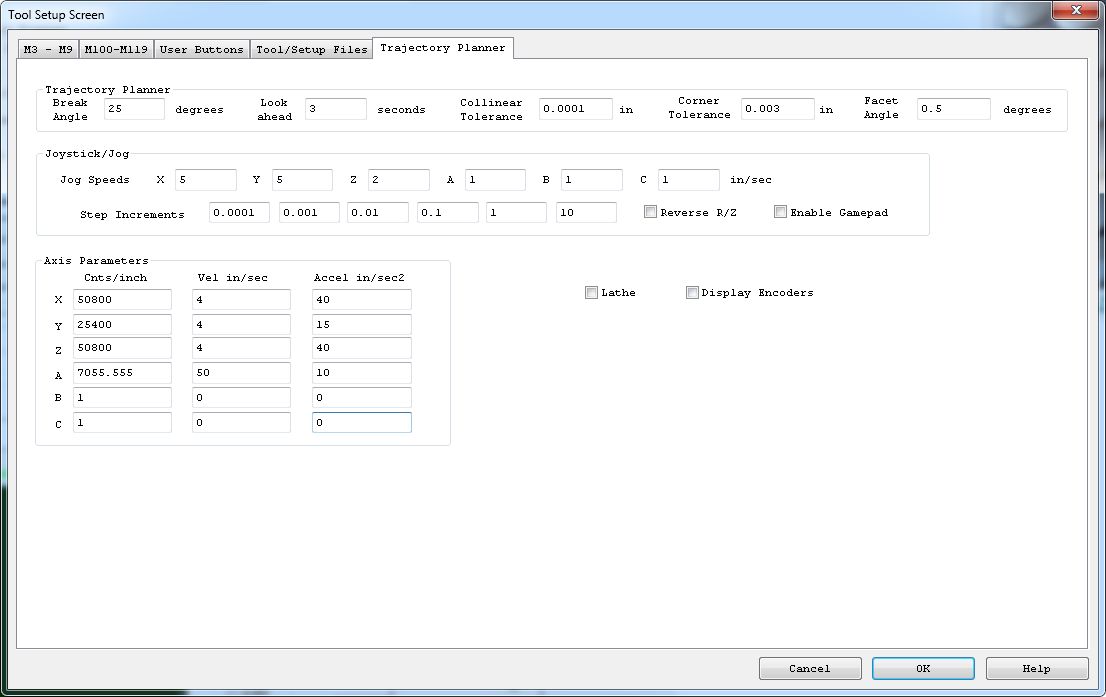Viewport: 1106px width, 697px height.
Task: Select the Tool/Setup Files tab
Action: (311, 49)
